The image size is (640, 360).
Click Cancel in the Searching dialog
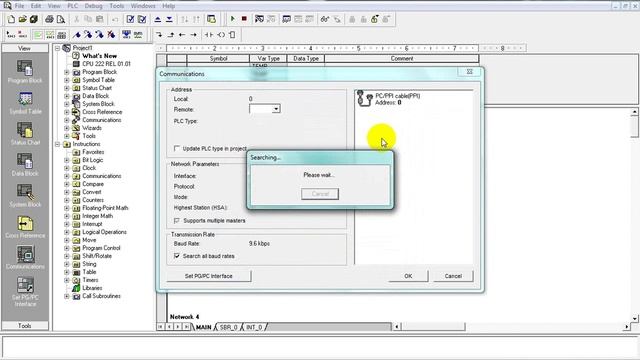click(x=320, y=194)
